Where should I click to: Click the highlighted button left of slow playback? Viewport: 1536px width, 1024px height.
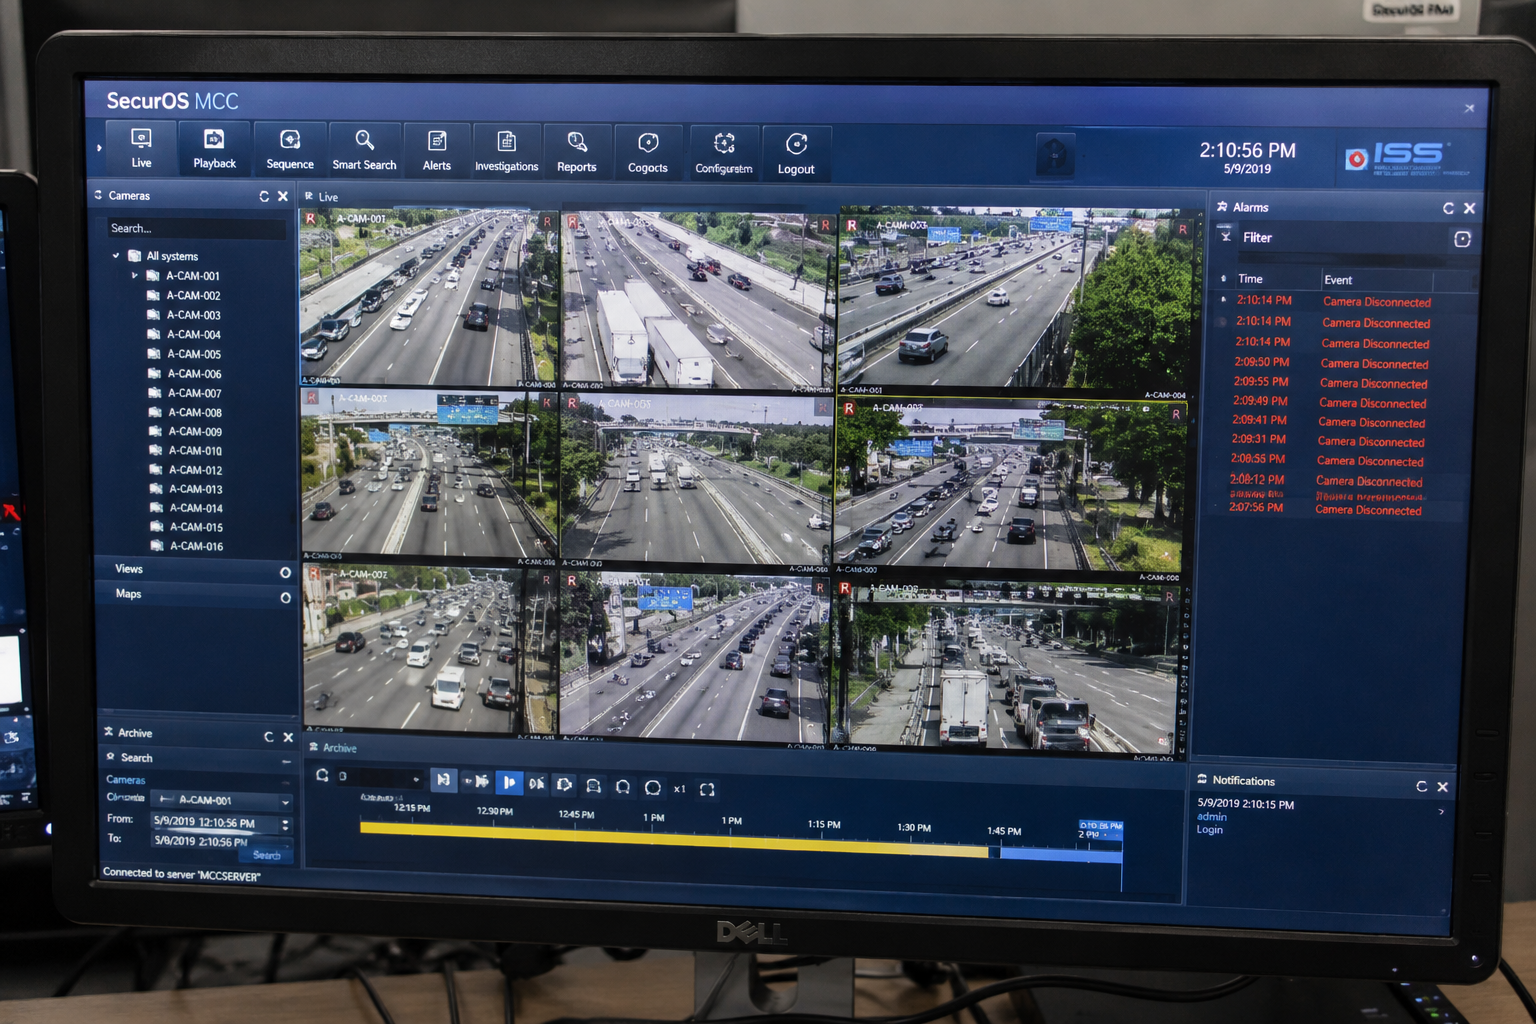pos(443,780)
